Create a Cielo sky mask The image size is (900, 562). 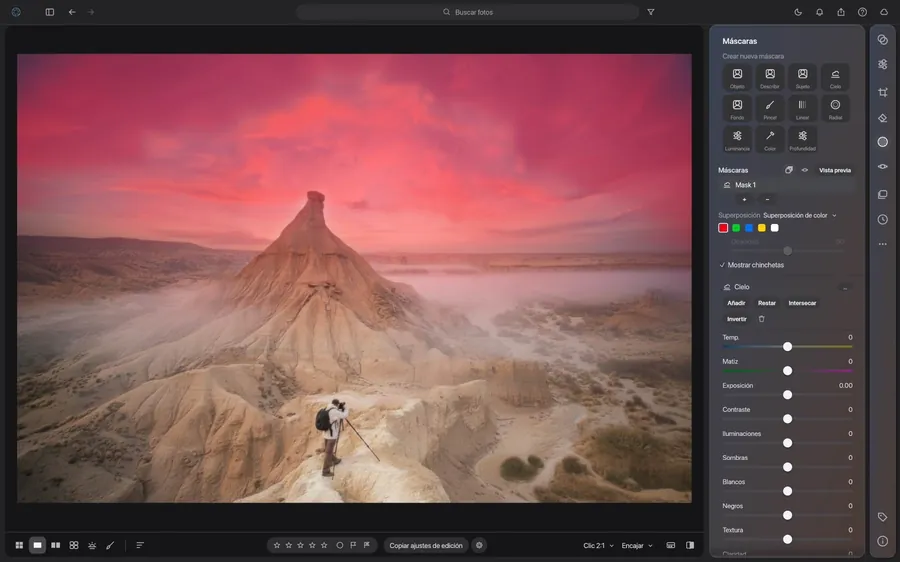(x=835, y=77)
